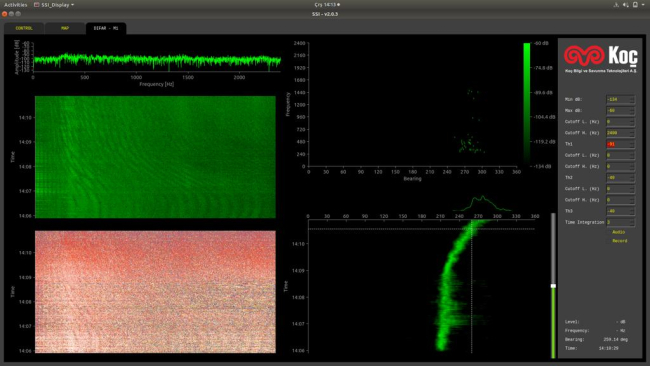Open the network icon in the top bar
The height and width of the screenshot is (366, 650).
coord(616,5)
